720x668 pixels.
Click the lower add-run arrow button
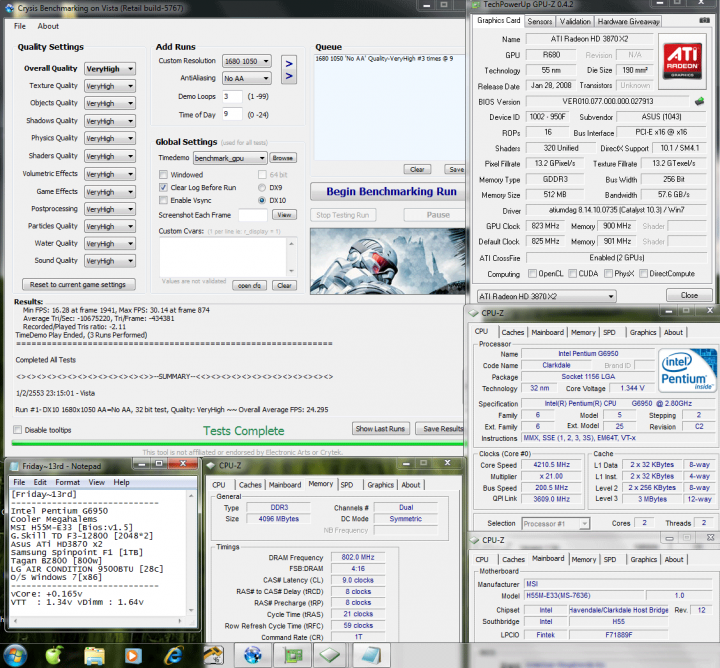click(x=289, y=76)
